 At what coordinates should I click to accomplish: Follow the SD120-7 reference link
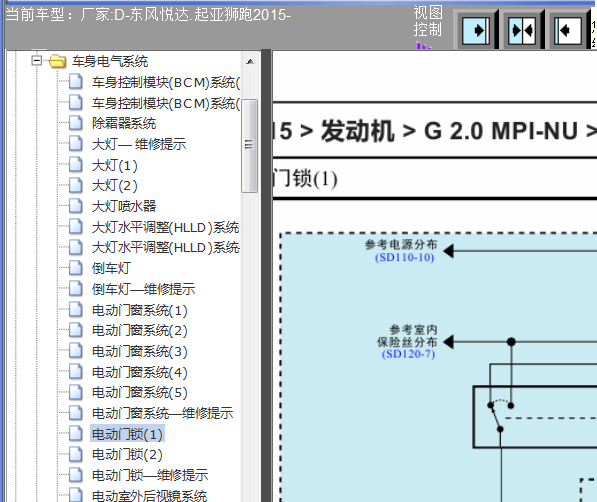pyautogui.click(x=408, y=354)
